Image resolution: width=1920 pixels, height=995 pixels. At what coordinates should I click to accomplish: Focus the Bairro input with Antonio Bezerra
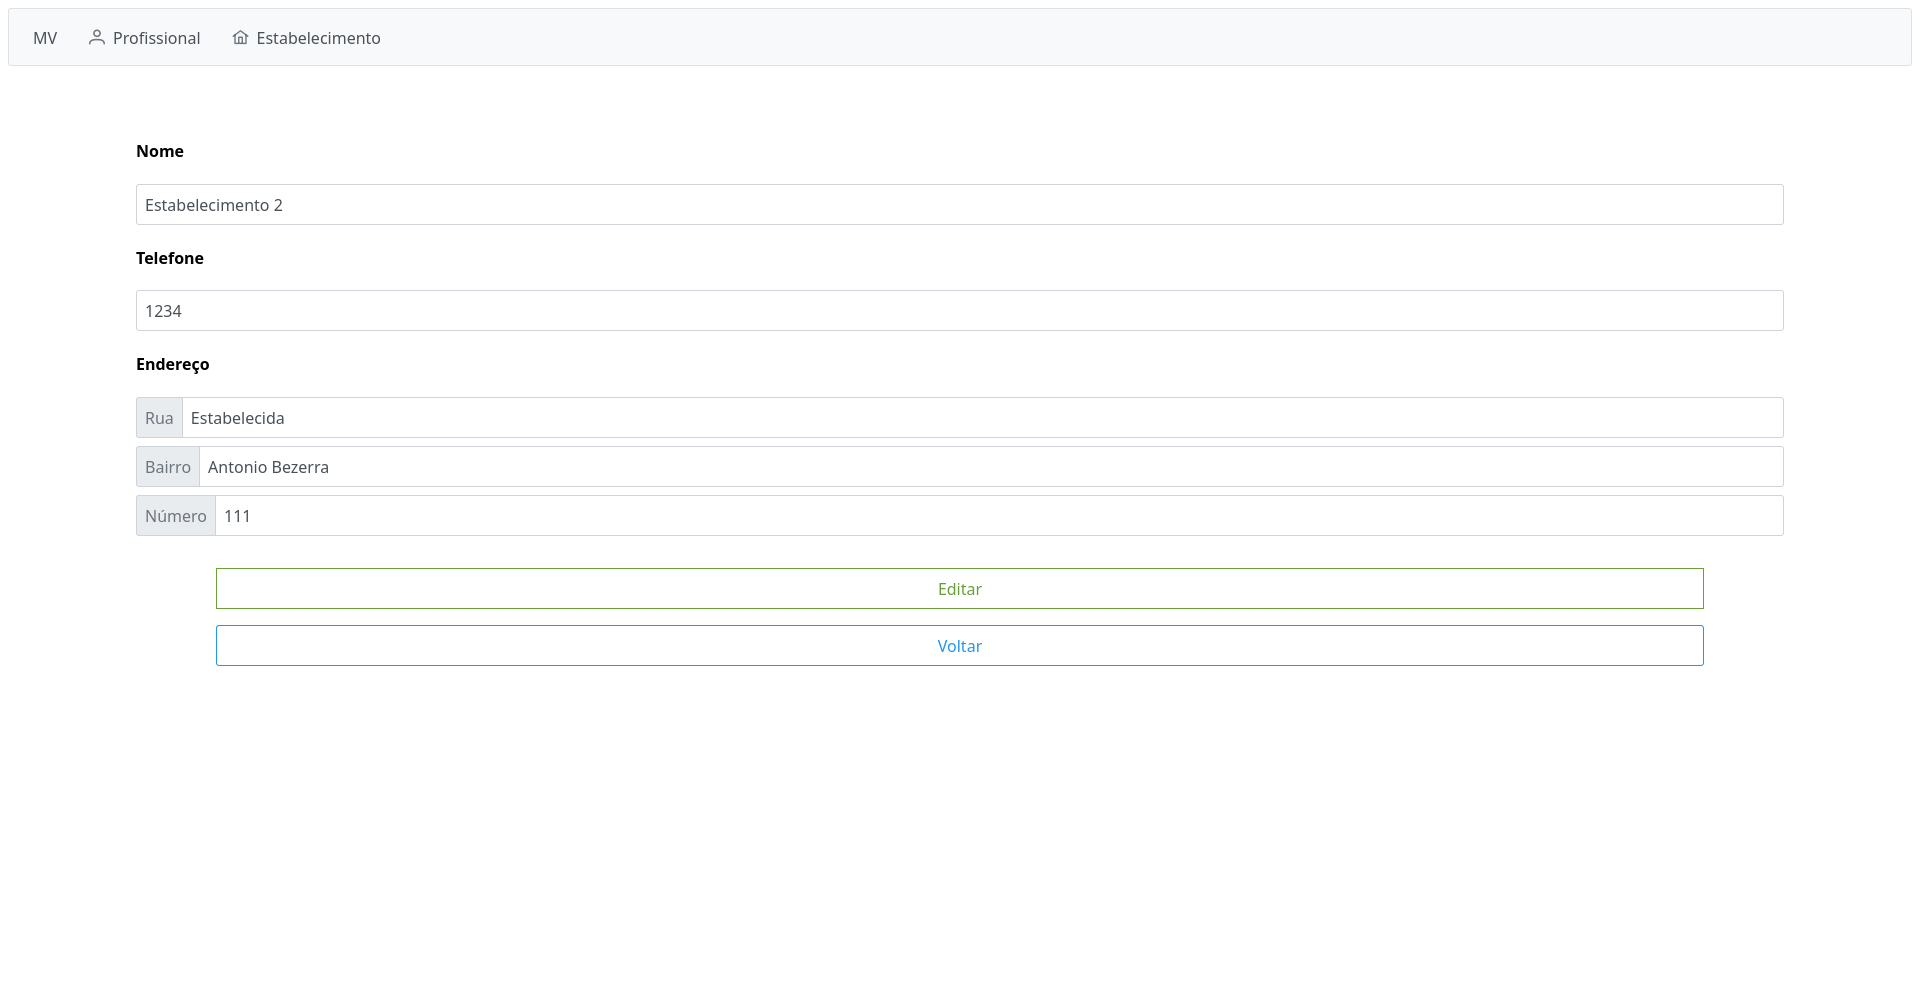click(991, 467)
